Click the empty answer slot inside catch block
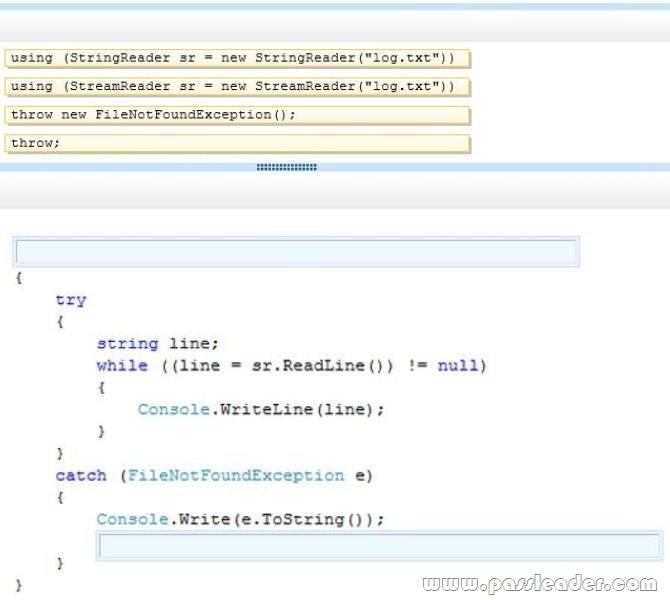Viewport: 670px width, 600px height. coord(379,546)
